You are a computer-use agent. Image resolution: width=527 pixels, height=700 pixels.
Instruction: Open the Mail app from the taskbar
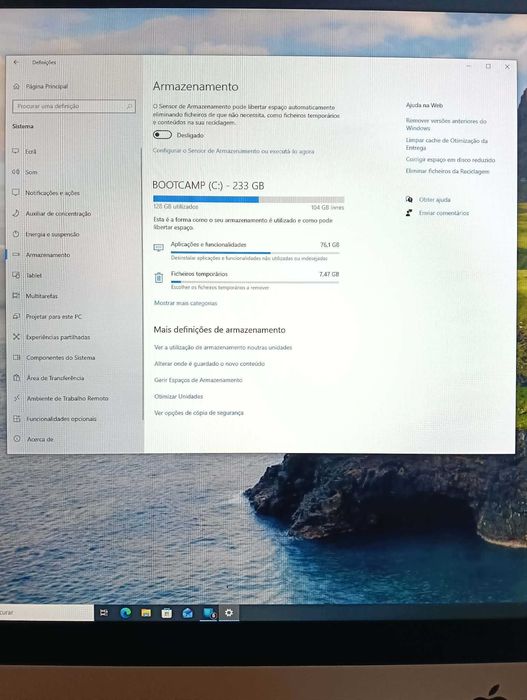click(x=188, y=613)
